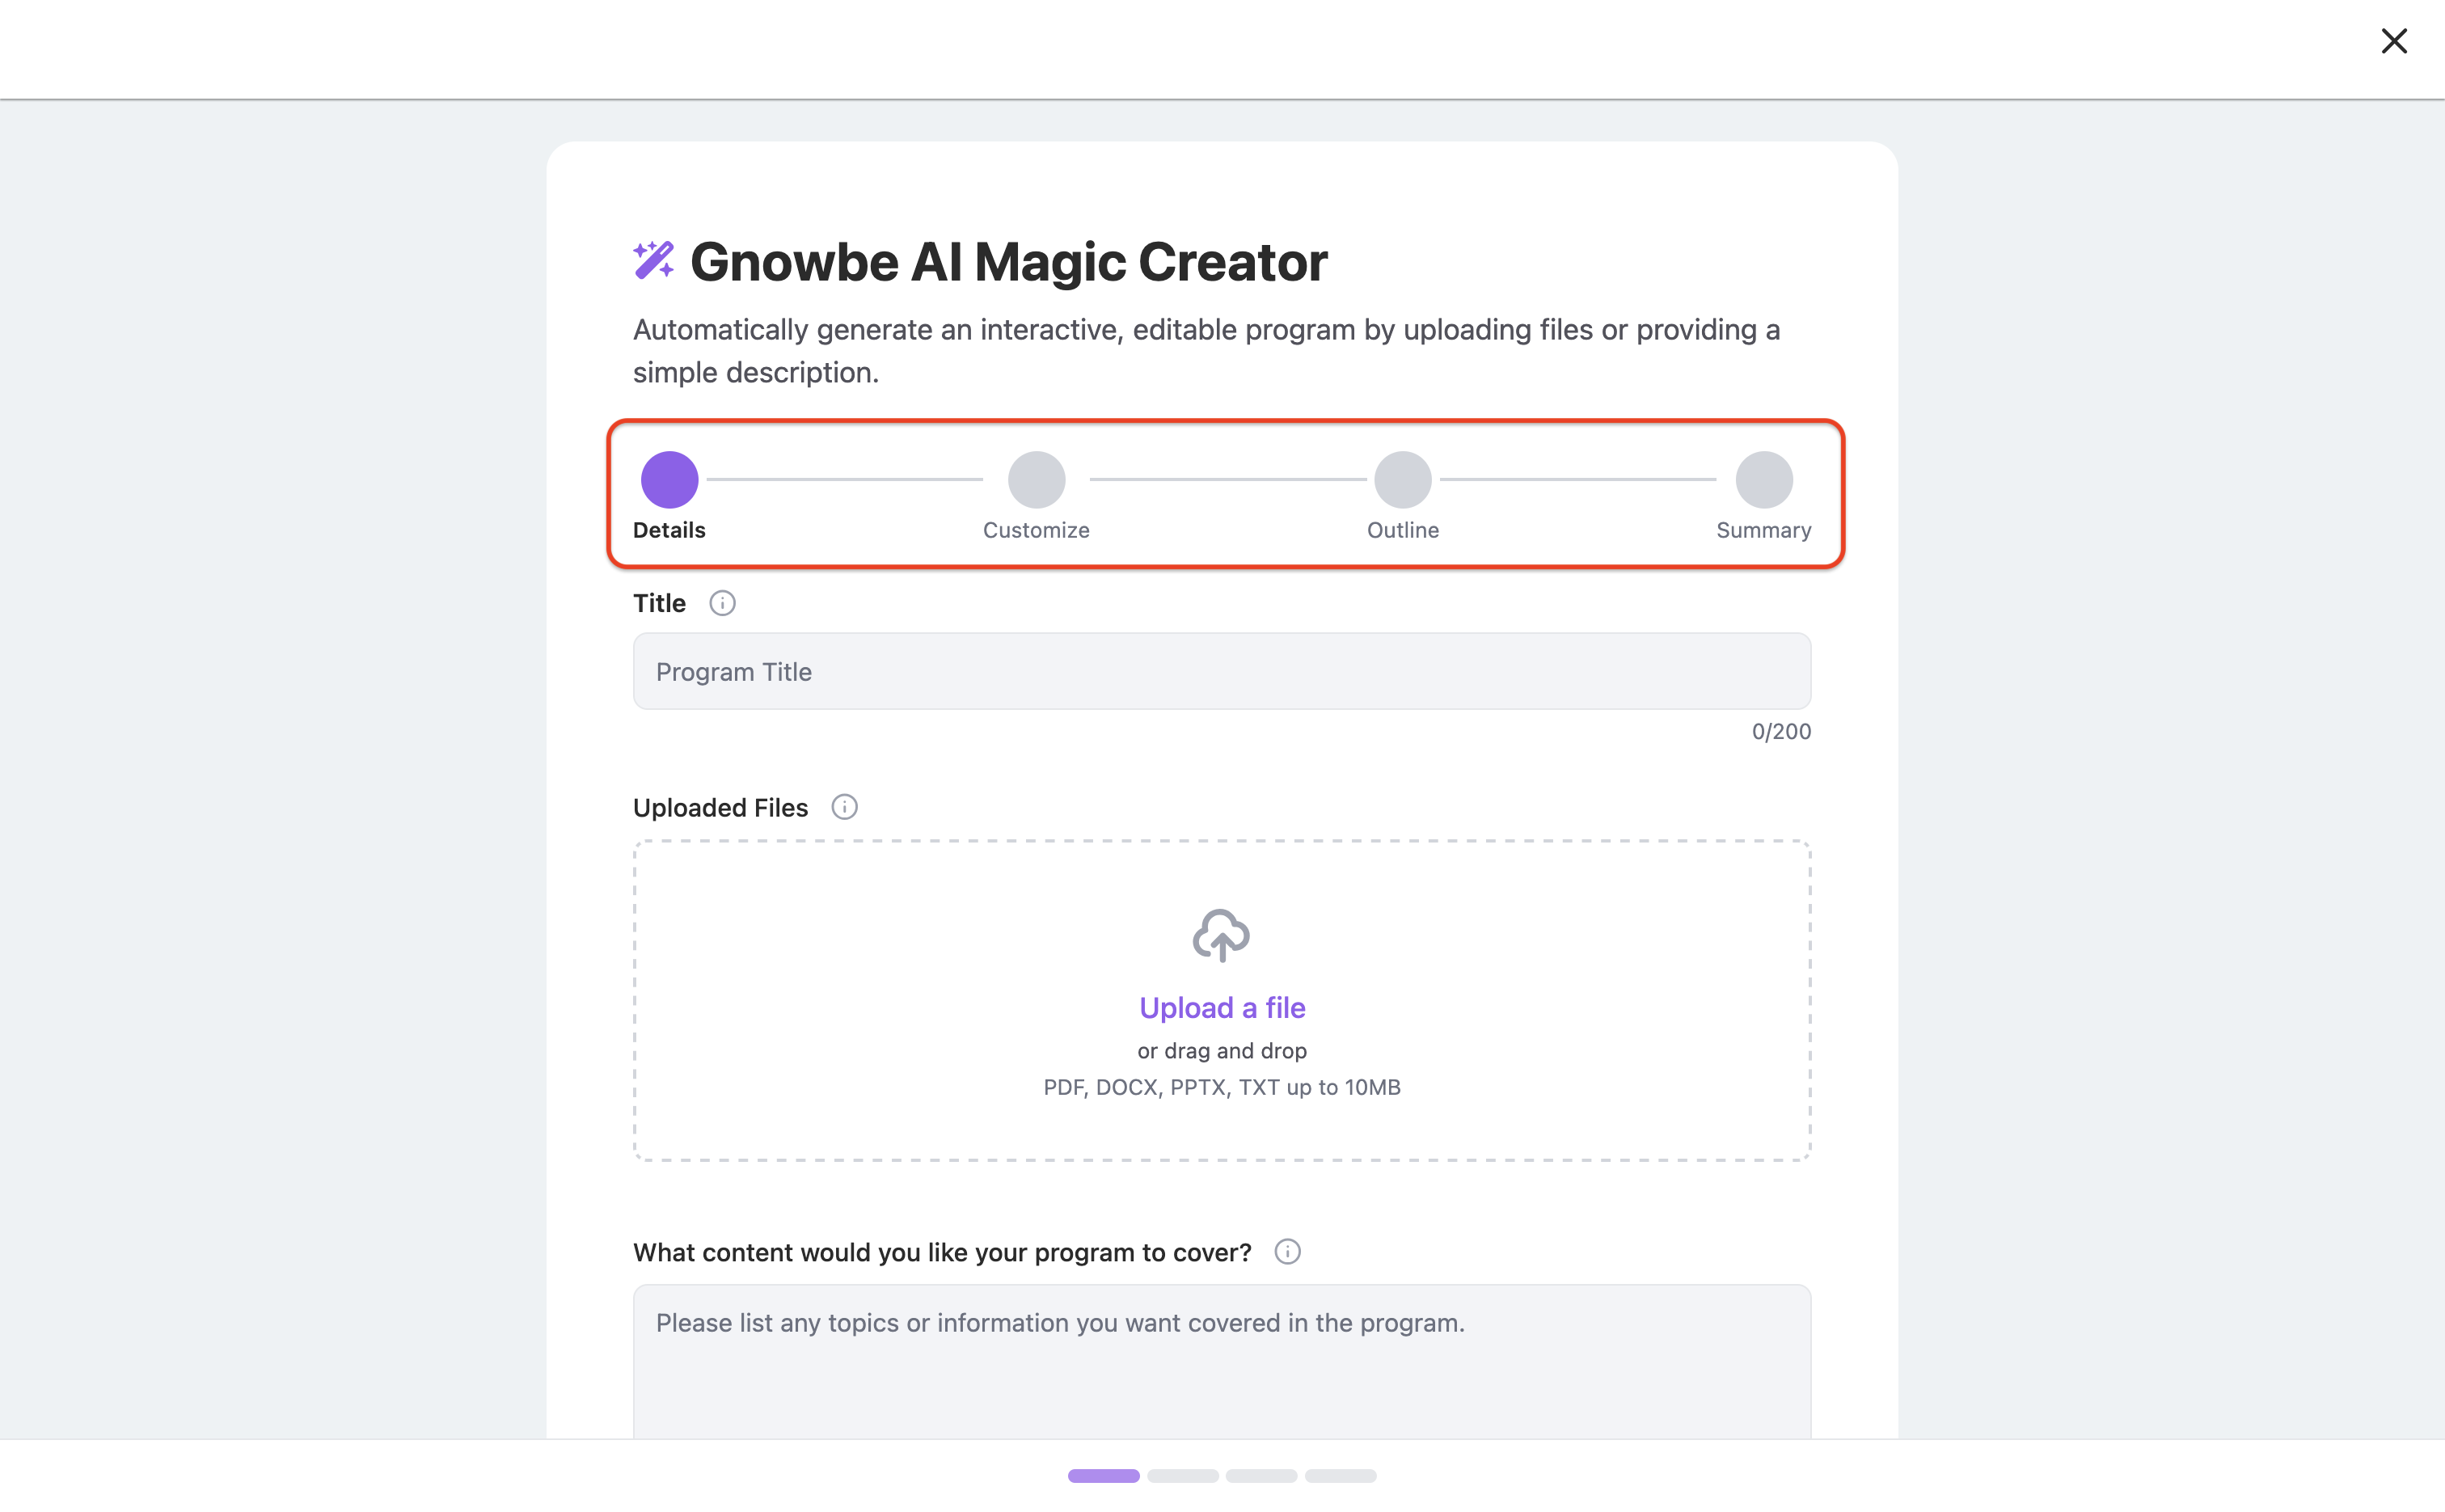Click the Customize step label
This screenshot has width=2445, height=1512.
click(1036, 530)
